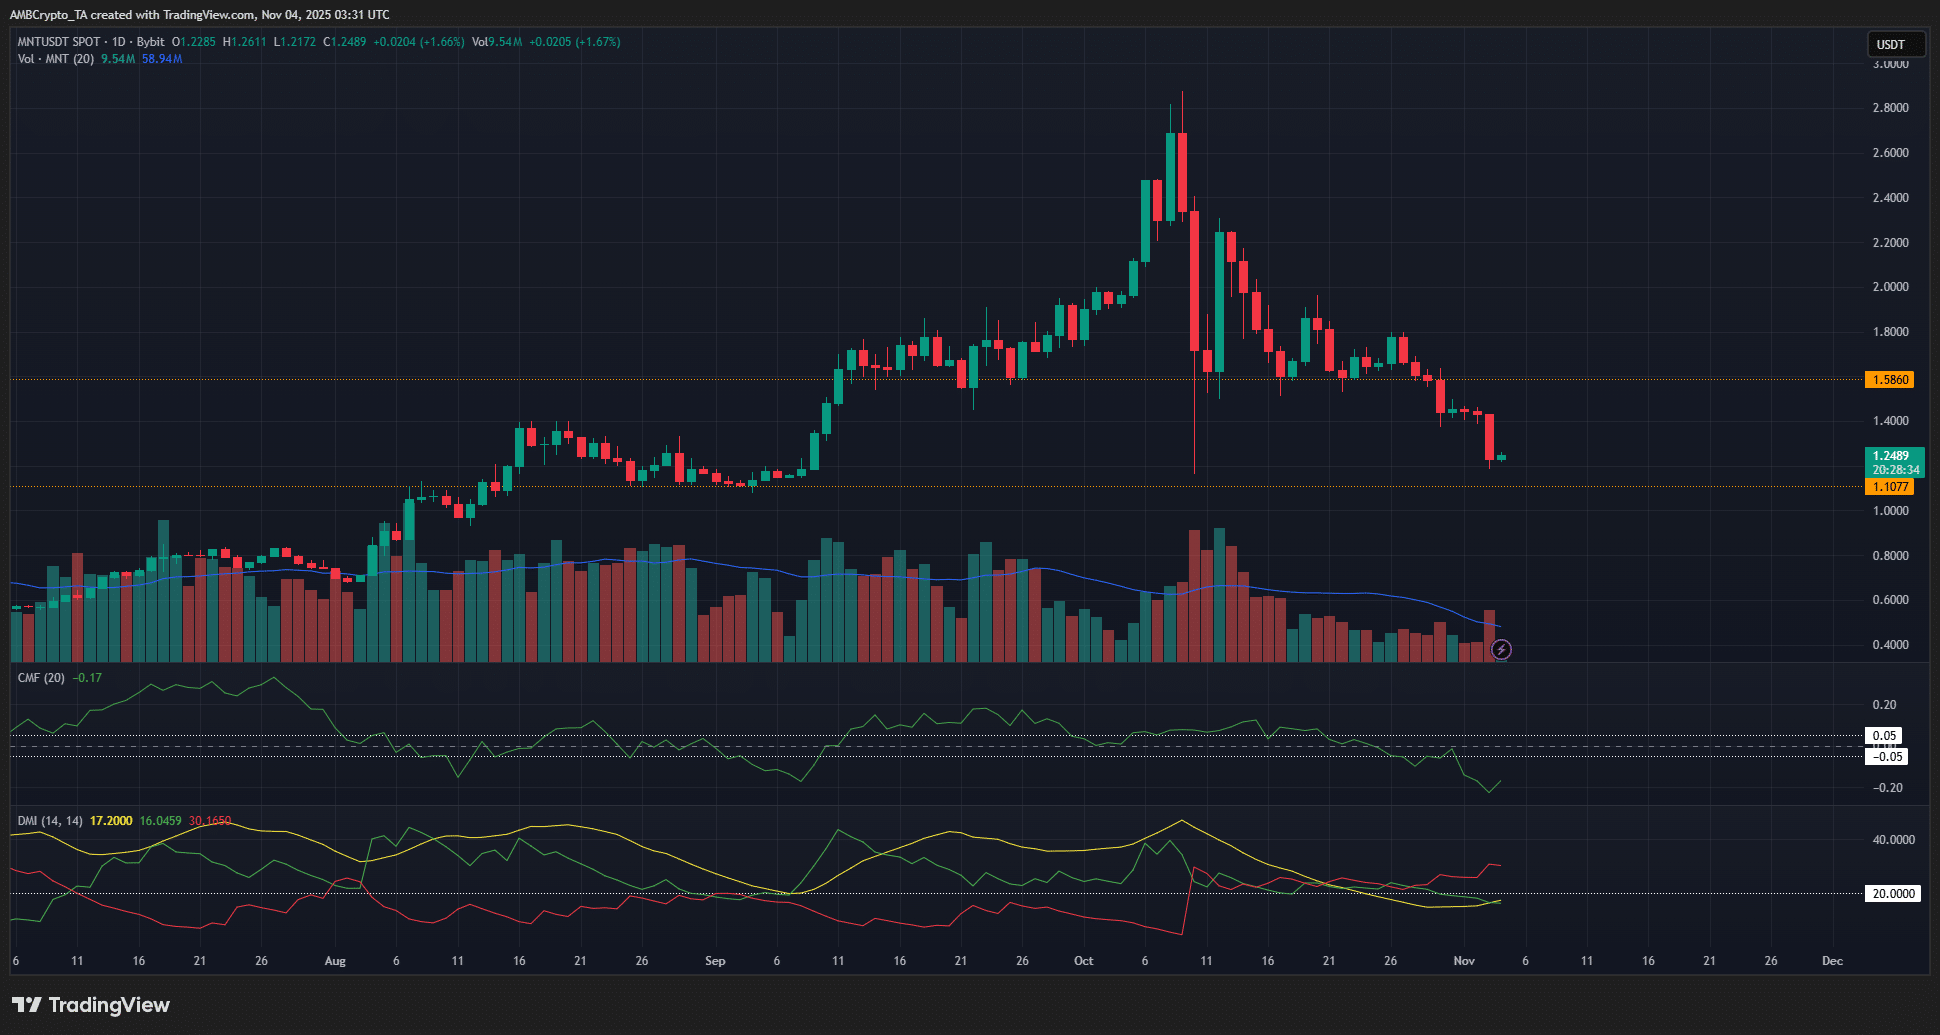Viewport: 1940px width, 1035px height.
Task: Click the Oct label on the time axis
Action: [1083, 960]
